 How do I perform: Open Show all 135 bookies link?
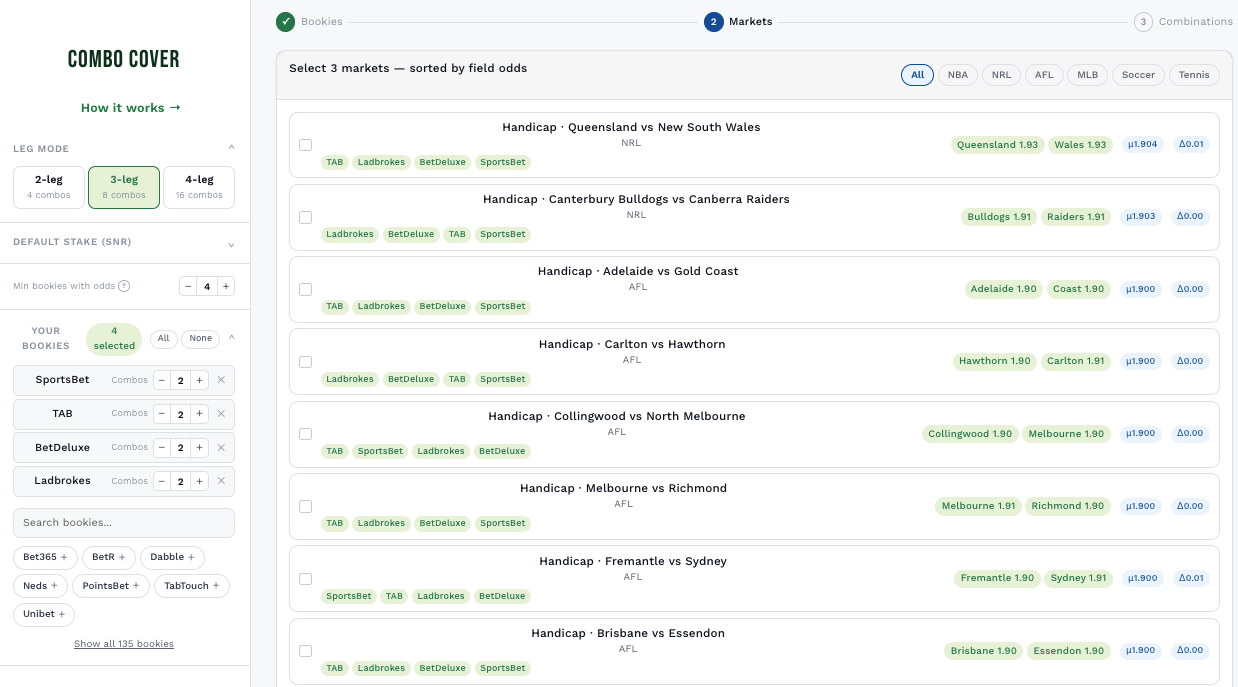point(124,644)
